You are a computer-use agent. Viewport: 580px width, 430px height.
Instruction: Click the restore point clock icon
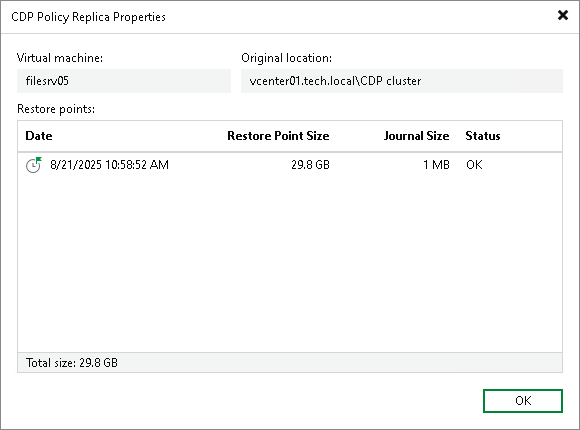pos(34,165)
